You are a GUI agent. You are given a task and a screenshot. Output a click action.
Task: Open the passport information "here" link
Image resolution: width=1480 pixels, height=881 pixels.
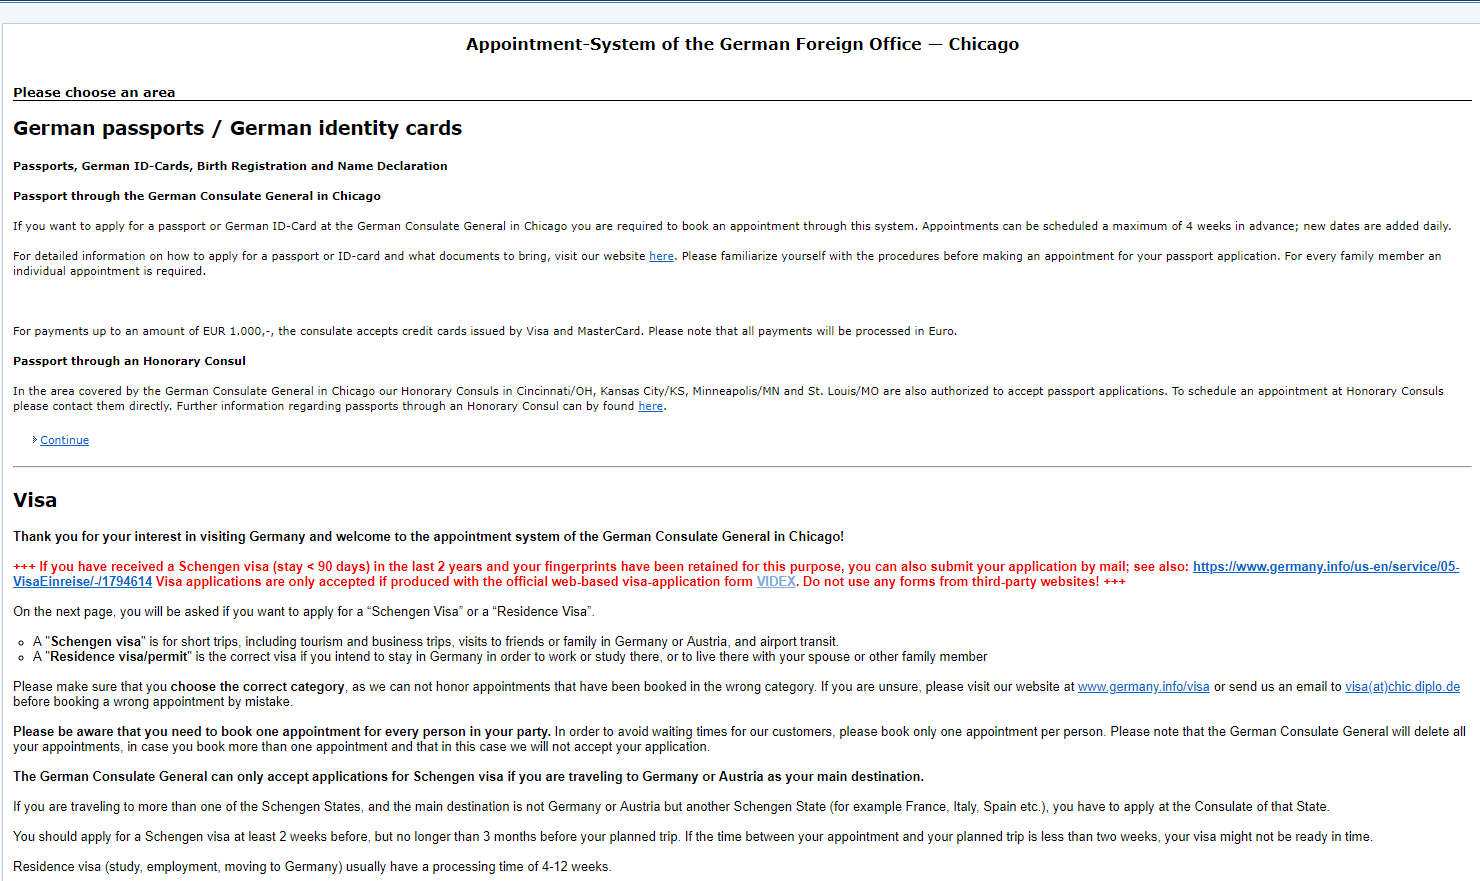(x=661, y=255)
